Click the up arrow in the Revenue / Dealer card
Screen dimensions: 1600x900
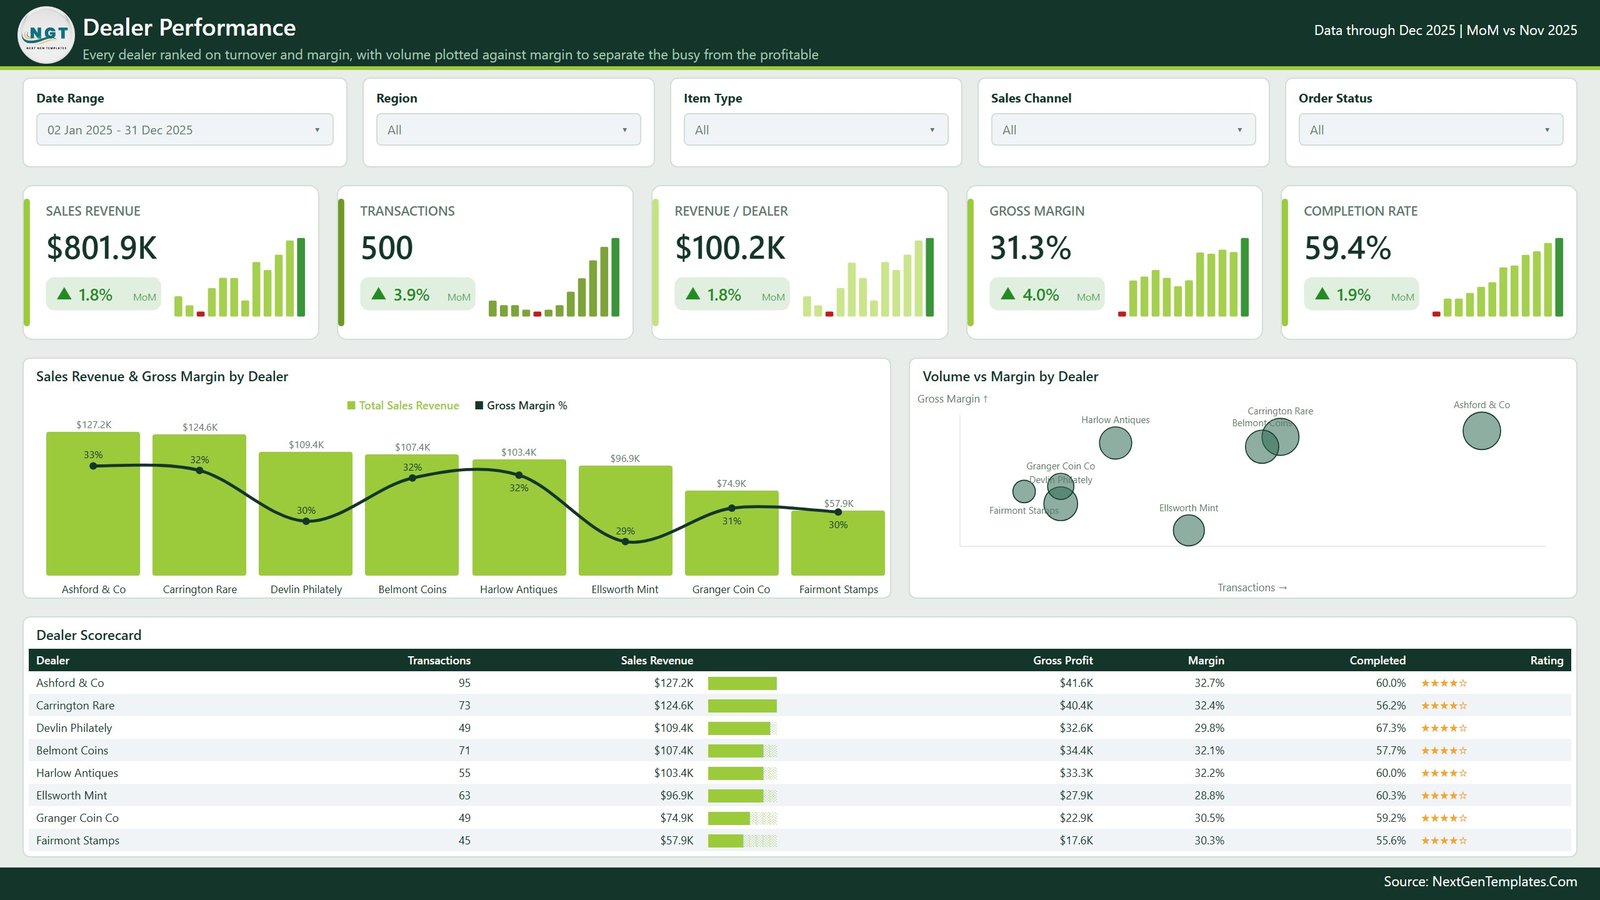point(693,294)
